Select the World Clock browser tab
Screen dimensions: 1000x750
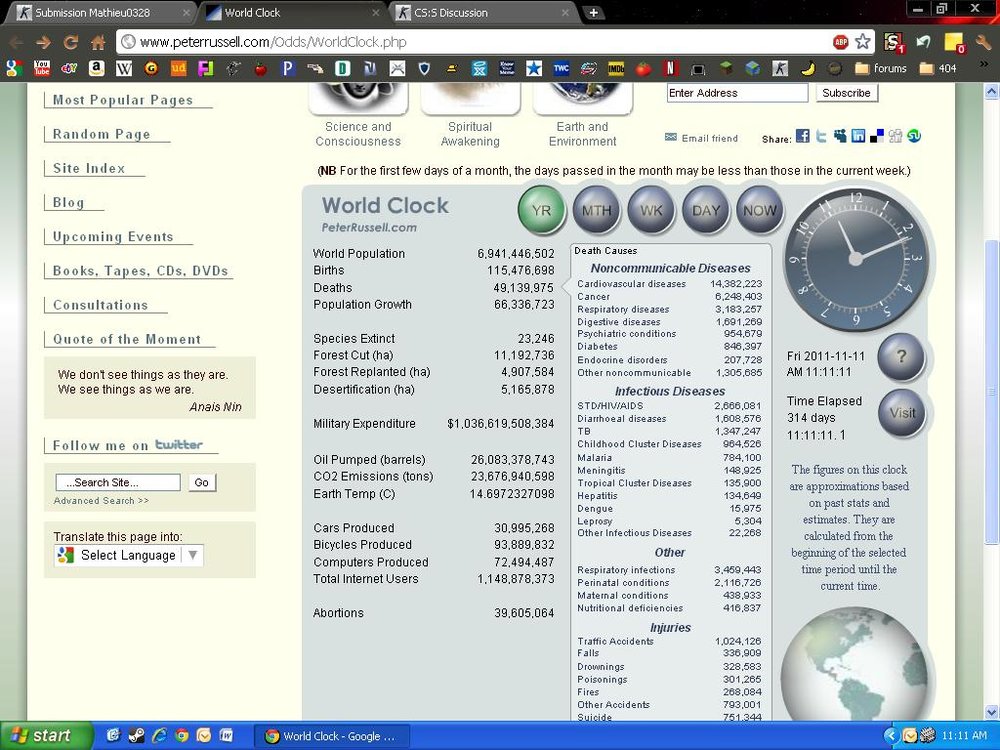click(291, 13)
